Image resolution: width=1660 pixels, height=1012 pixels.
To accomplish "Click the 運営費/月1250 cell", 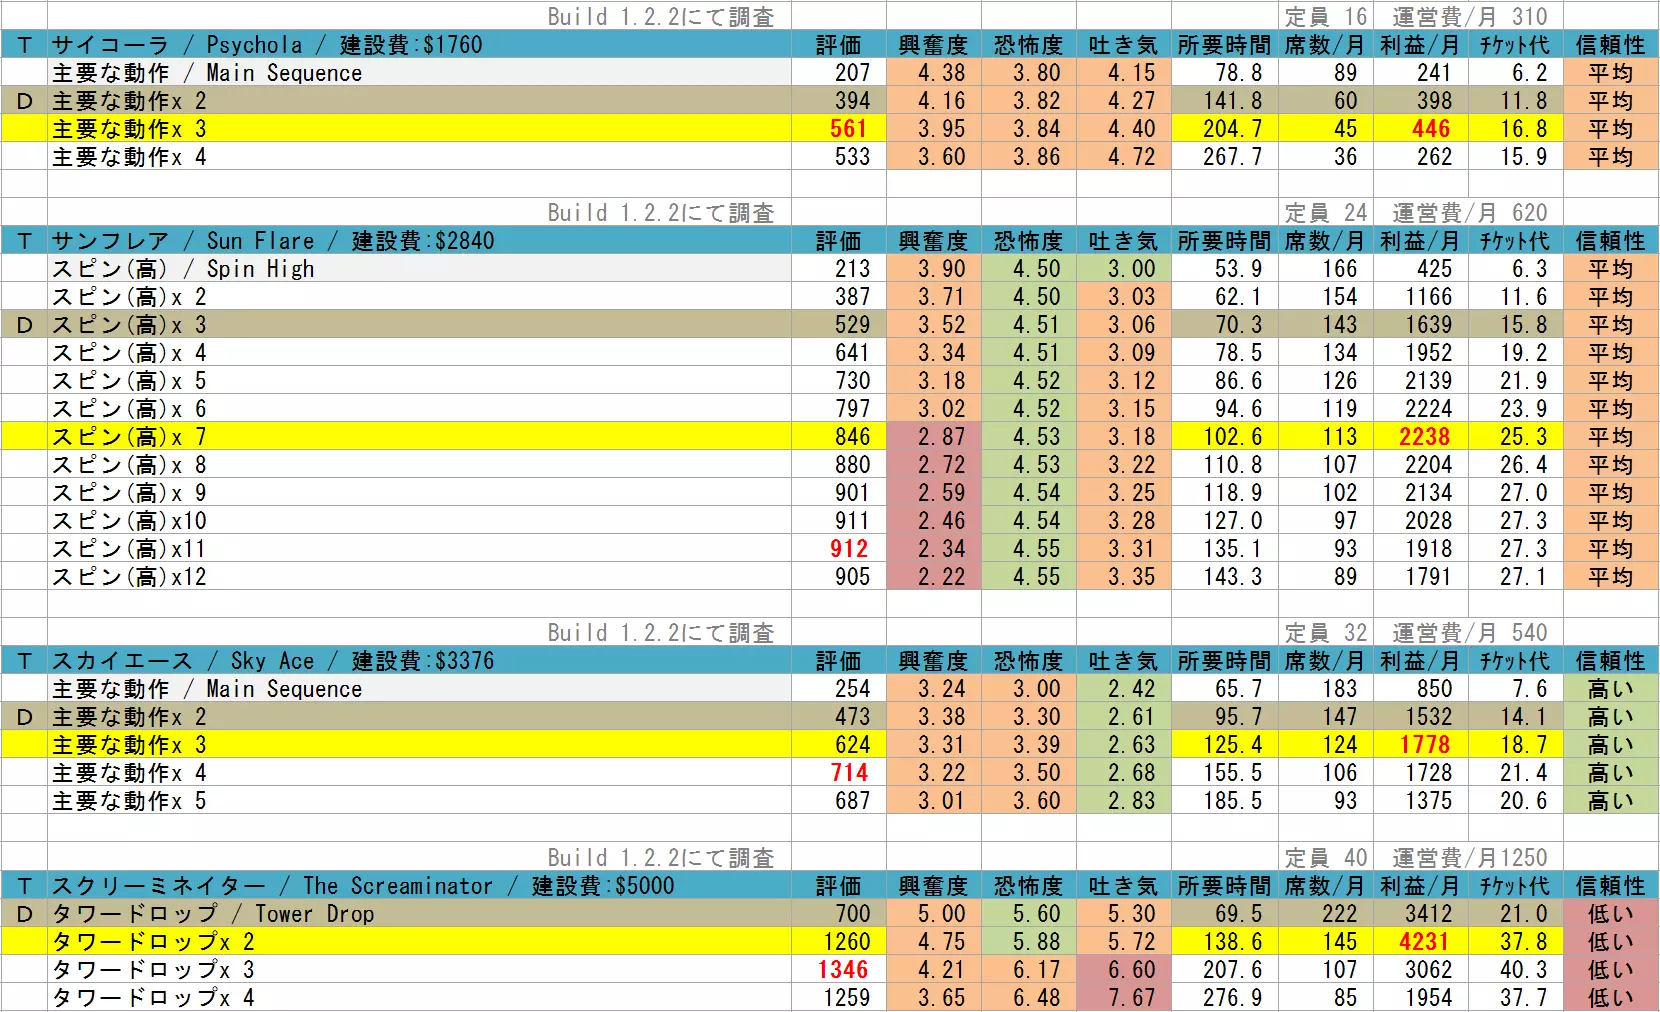I will click(x=1469, y=858).
